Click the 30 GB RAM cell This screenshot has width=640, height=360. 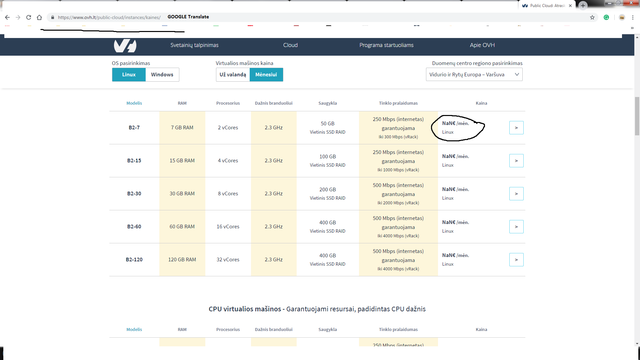click(182, 194)
